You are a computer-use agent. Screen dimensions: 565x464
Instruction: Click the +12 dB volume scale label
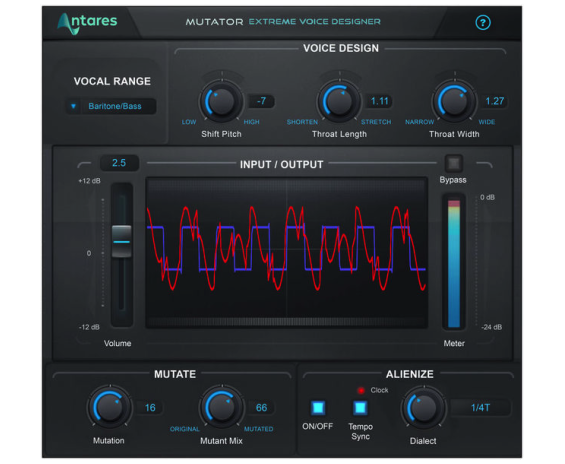[x=89, y=181]
